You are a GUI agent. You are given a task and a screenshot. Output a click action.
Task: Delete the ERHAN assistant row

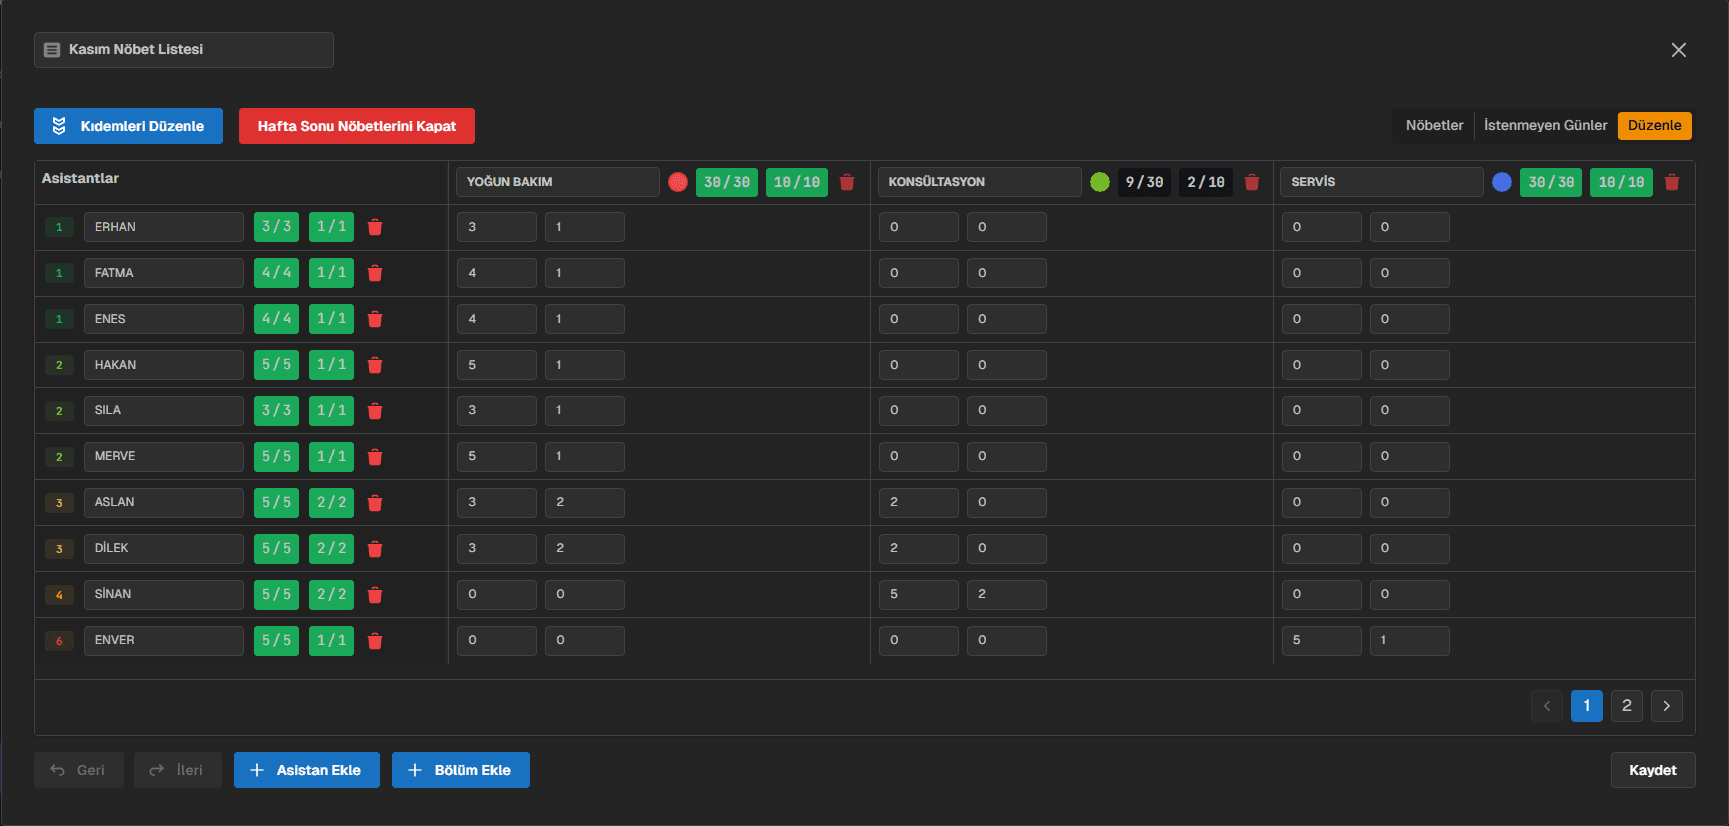(375, 227)
